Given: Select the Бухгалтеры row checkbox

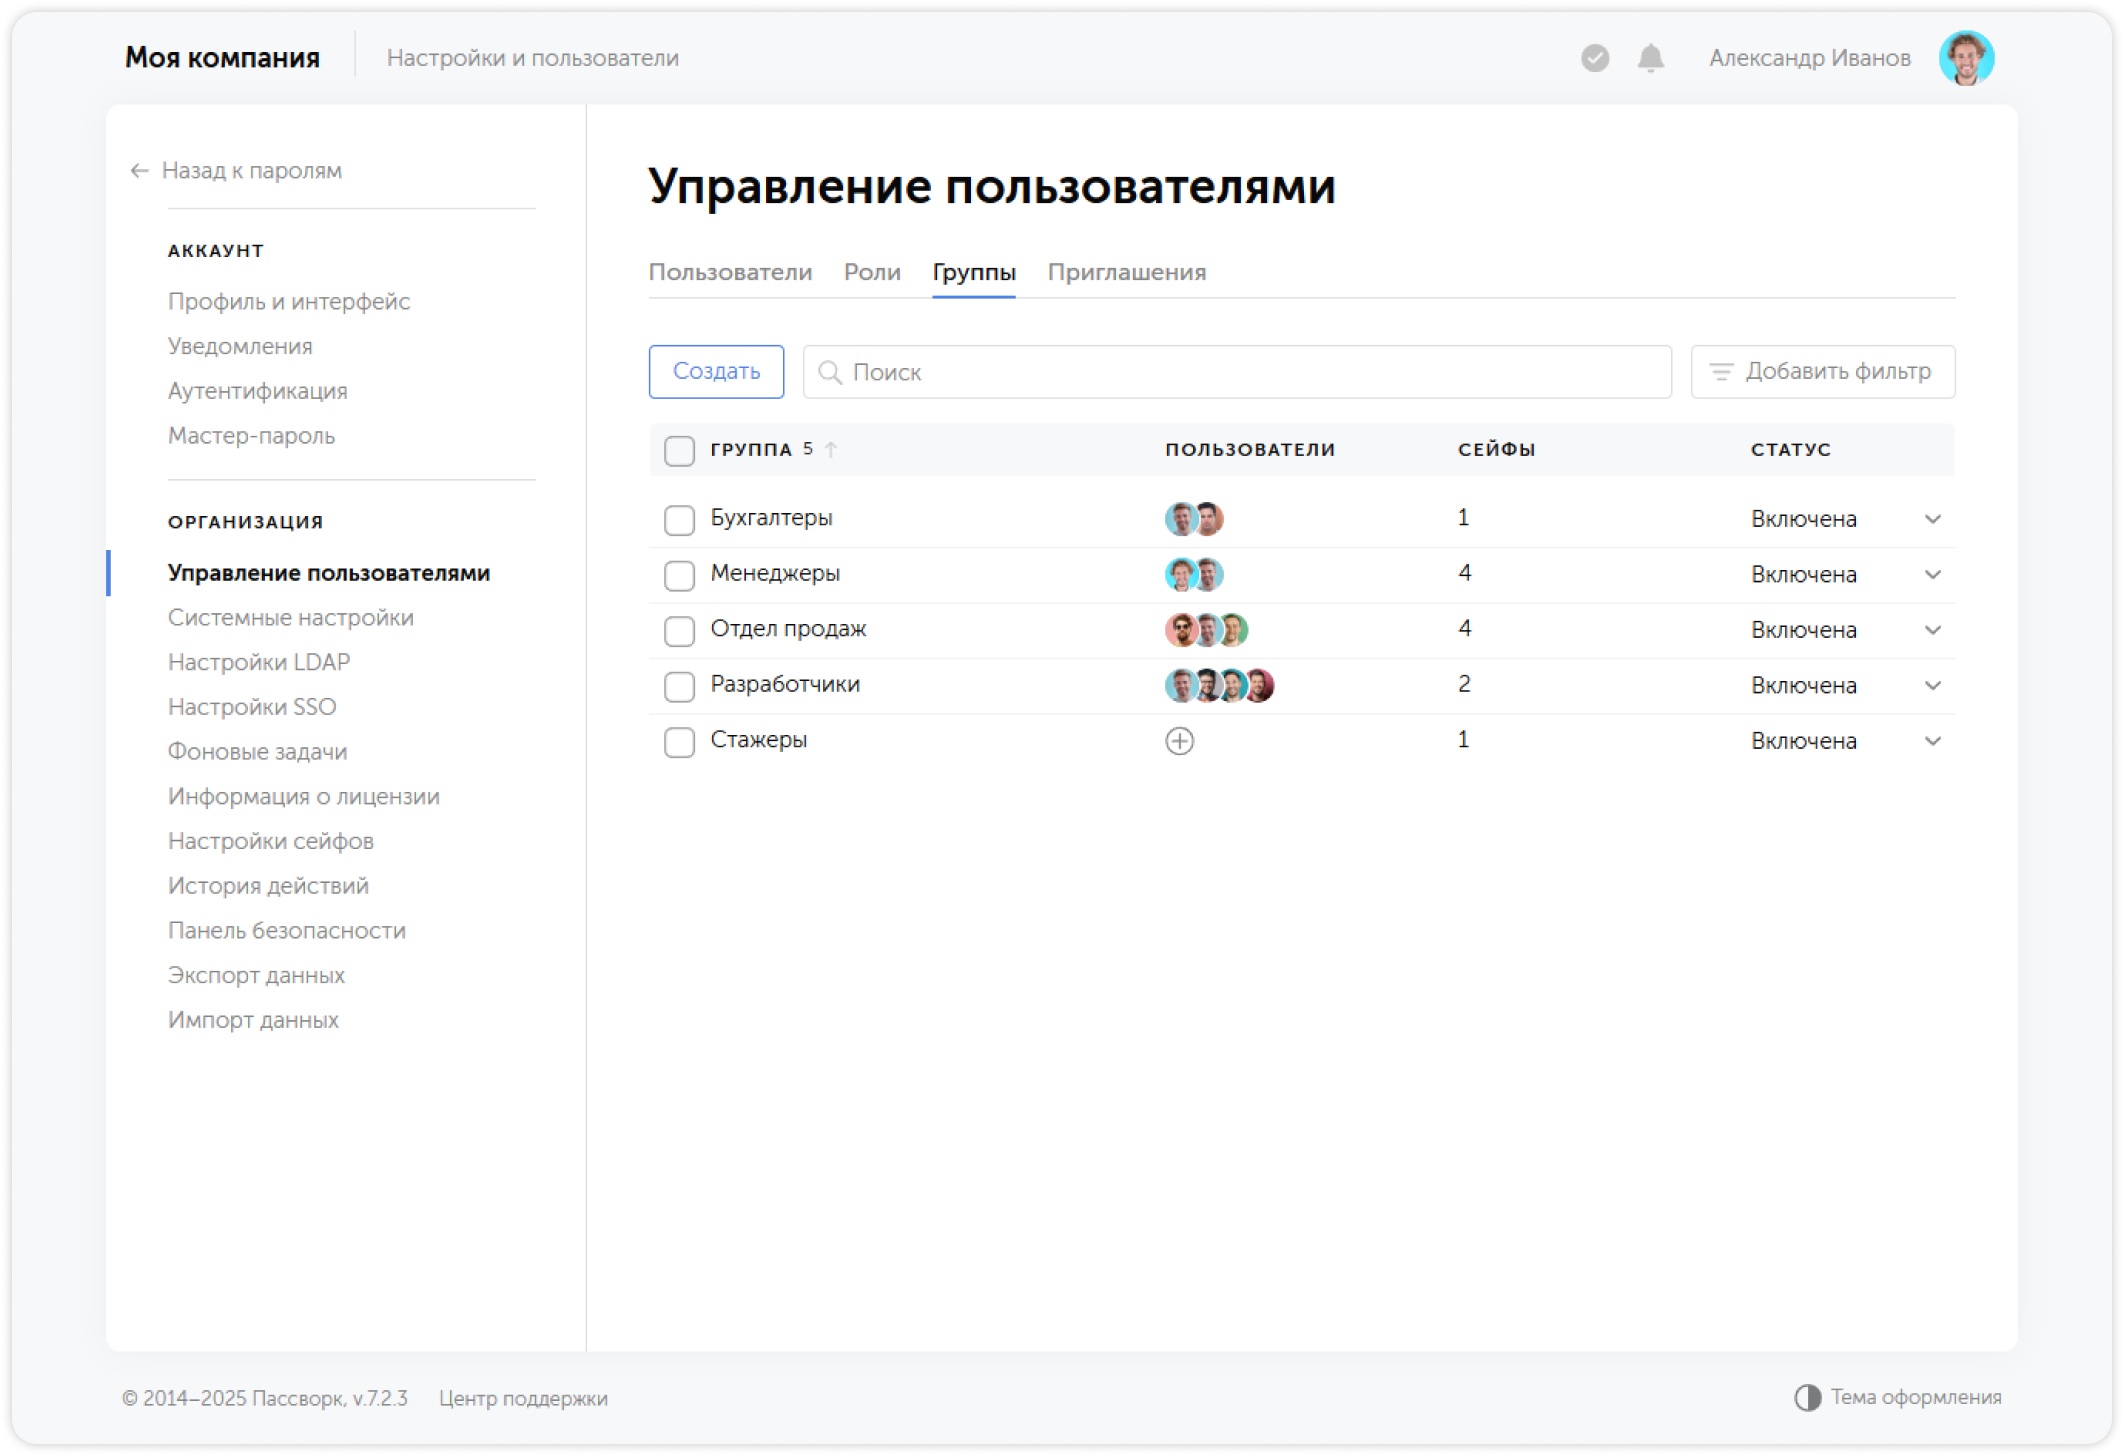Looking at the screenshot, I should coord(678,519).
